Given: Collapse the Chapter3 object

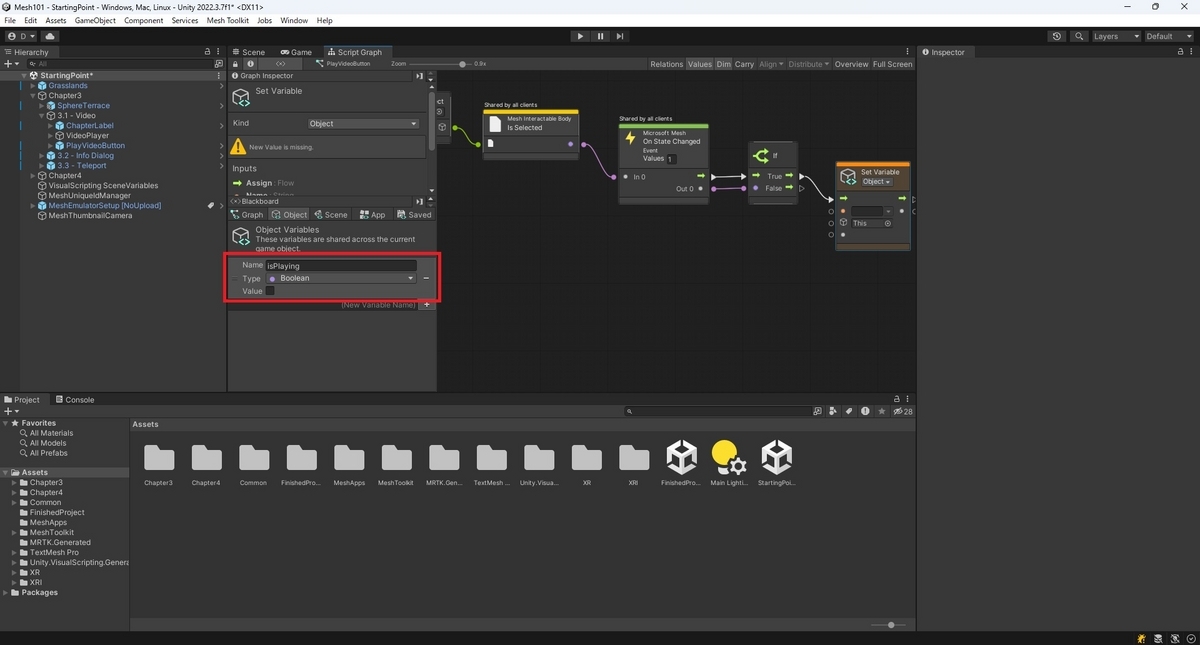Looking at the screenshot, I should coord(32,95).
